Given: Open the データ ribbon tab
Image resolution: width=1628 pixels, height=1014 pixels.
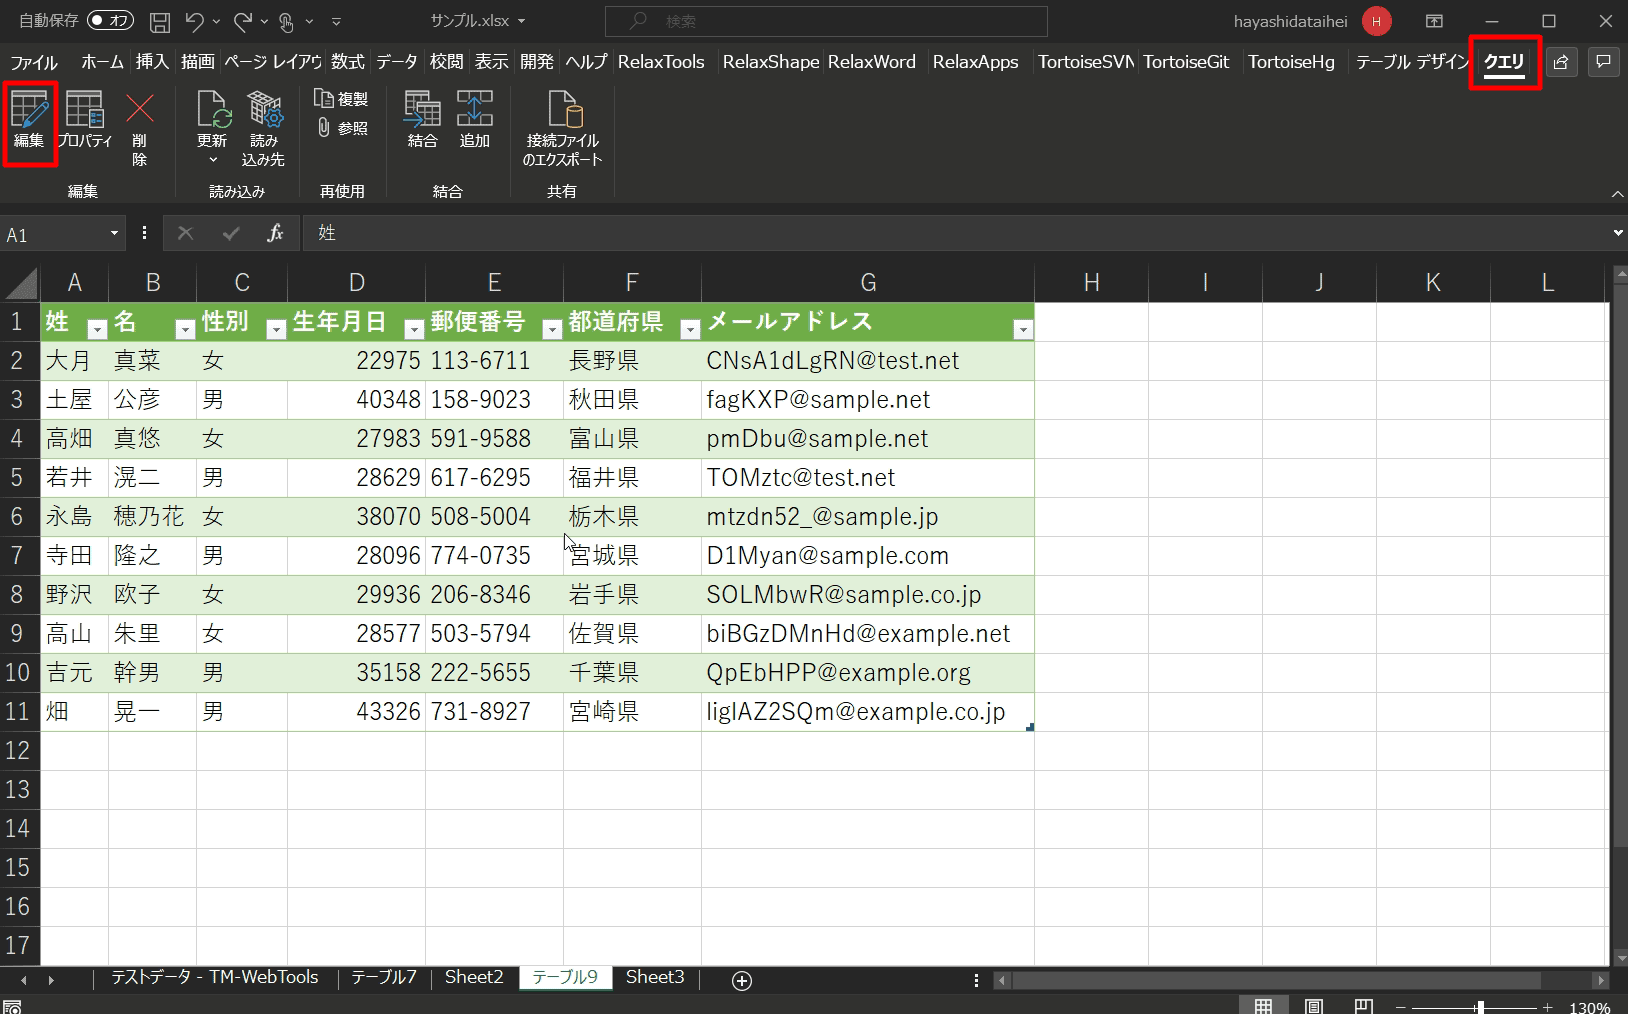Looking at the screenshot, I should pos(396,62).
